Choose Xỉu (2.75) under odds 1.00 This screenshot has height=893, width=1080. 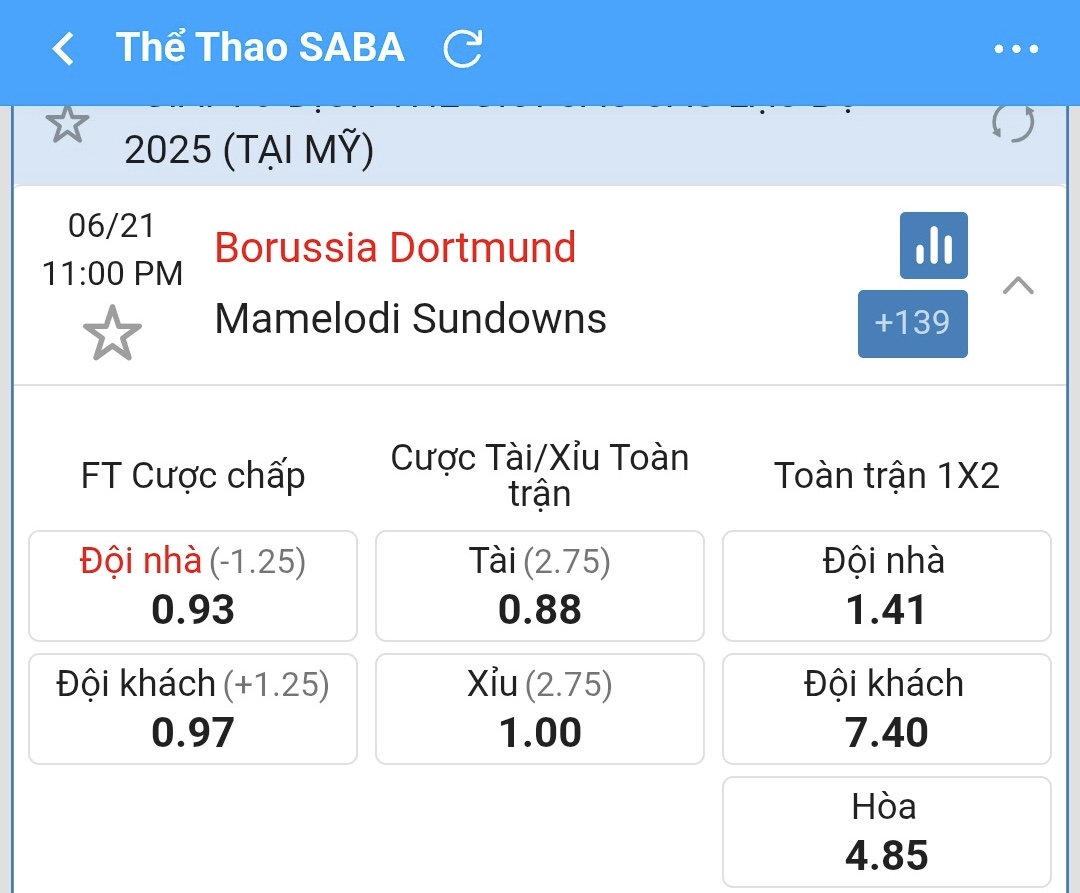point(540,709)
